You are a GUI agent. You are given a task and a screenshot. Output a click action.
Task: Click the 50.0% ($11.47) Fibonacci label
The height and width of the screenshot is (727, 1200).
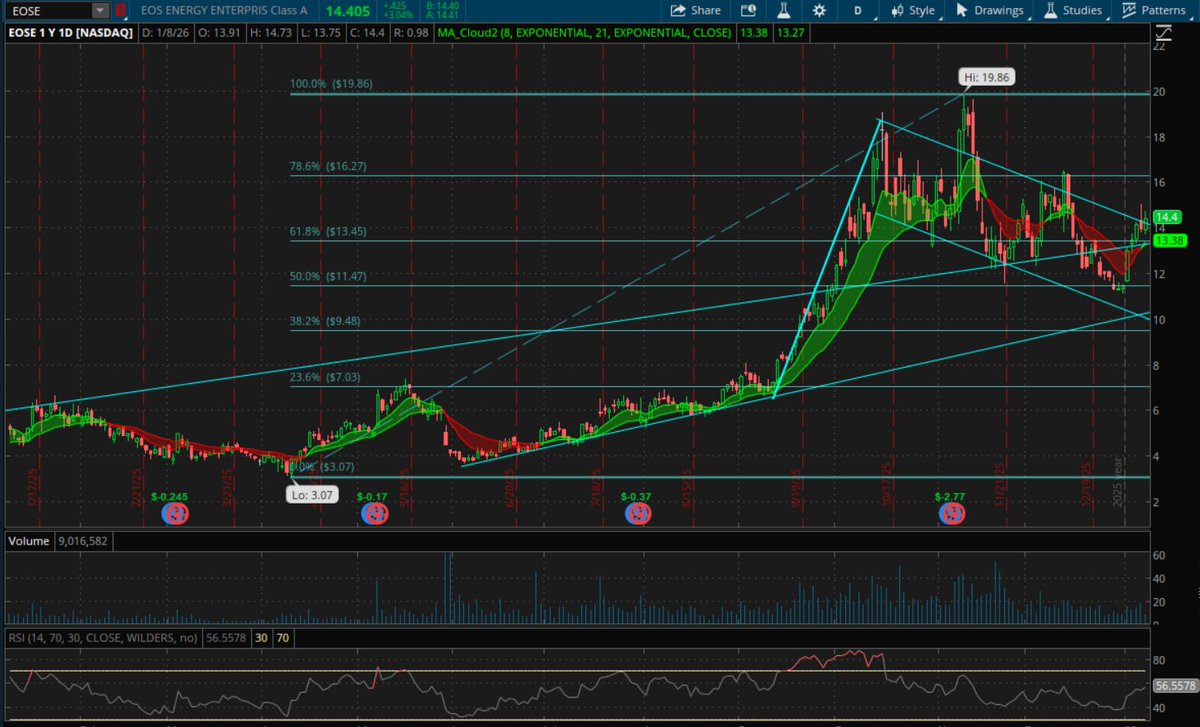coord(328,276)
